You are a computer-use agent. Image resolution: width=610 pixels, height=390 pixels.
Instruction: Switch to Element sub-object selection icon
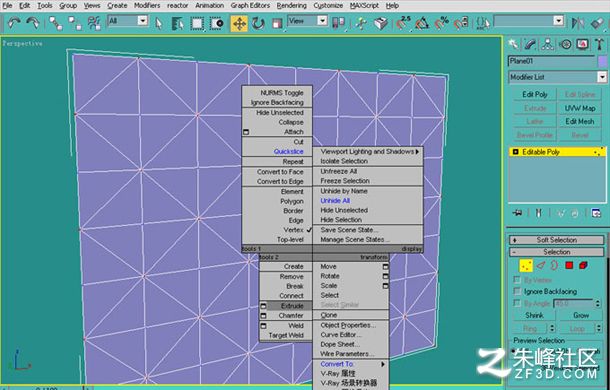pos(583,265)
